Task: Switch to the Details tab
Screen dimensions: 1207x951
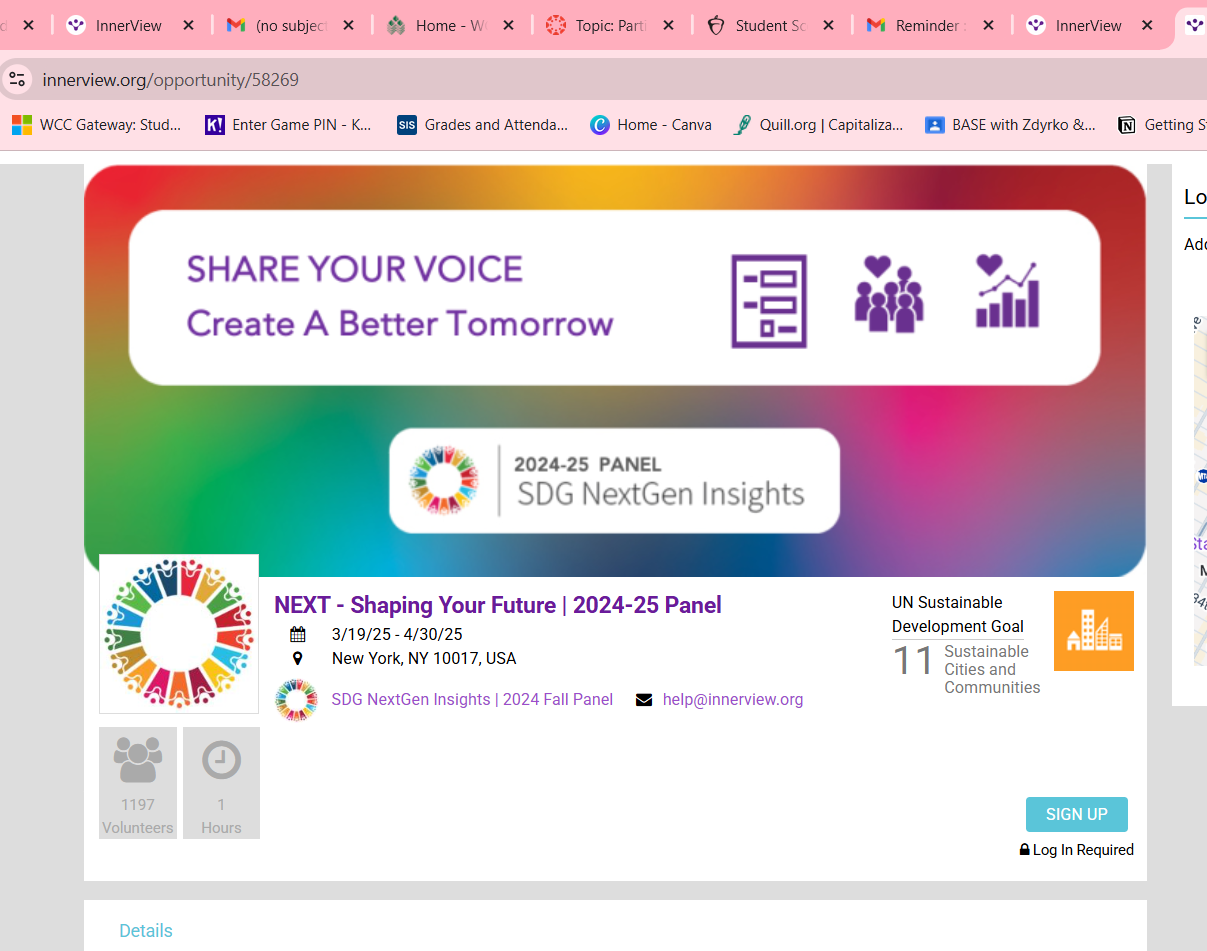Action: [146, 931]
